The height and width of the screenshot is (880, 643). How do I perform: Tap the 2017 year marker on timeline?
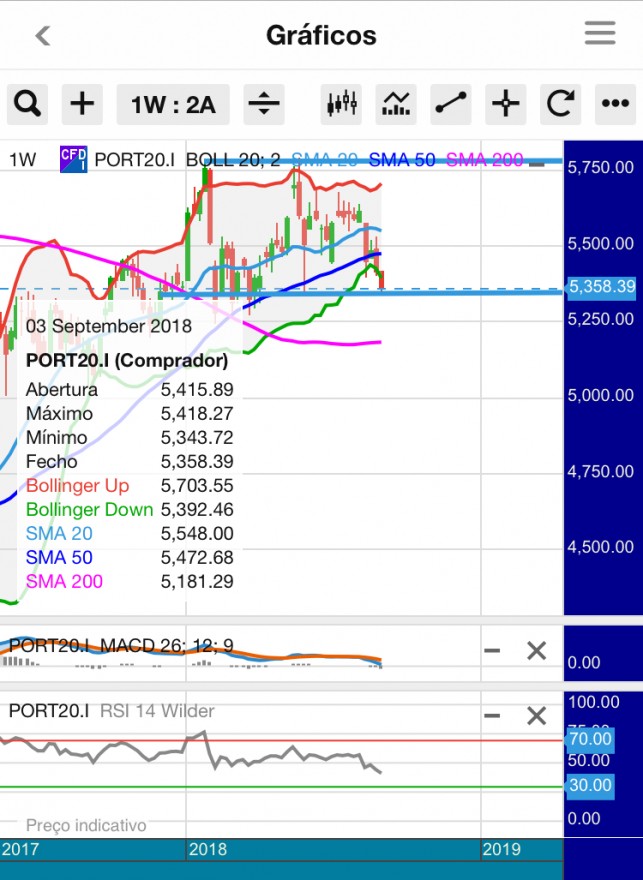(x=20, y=849)
